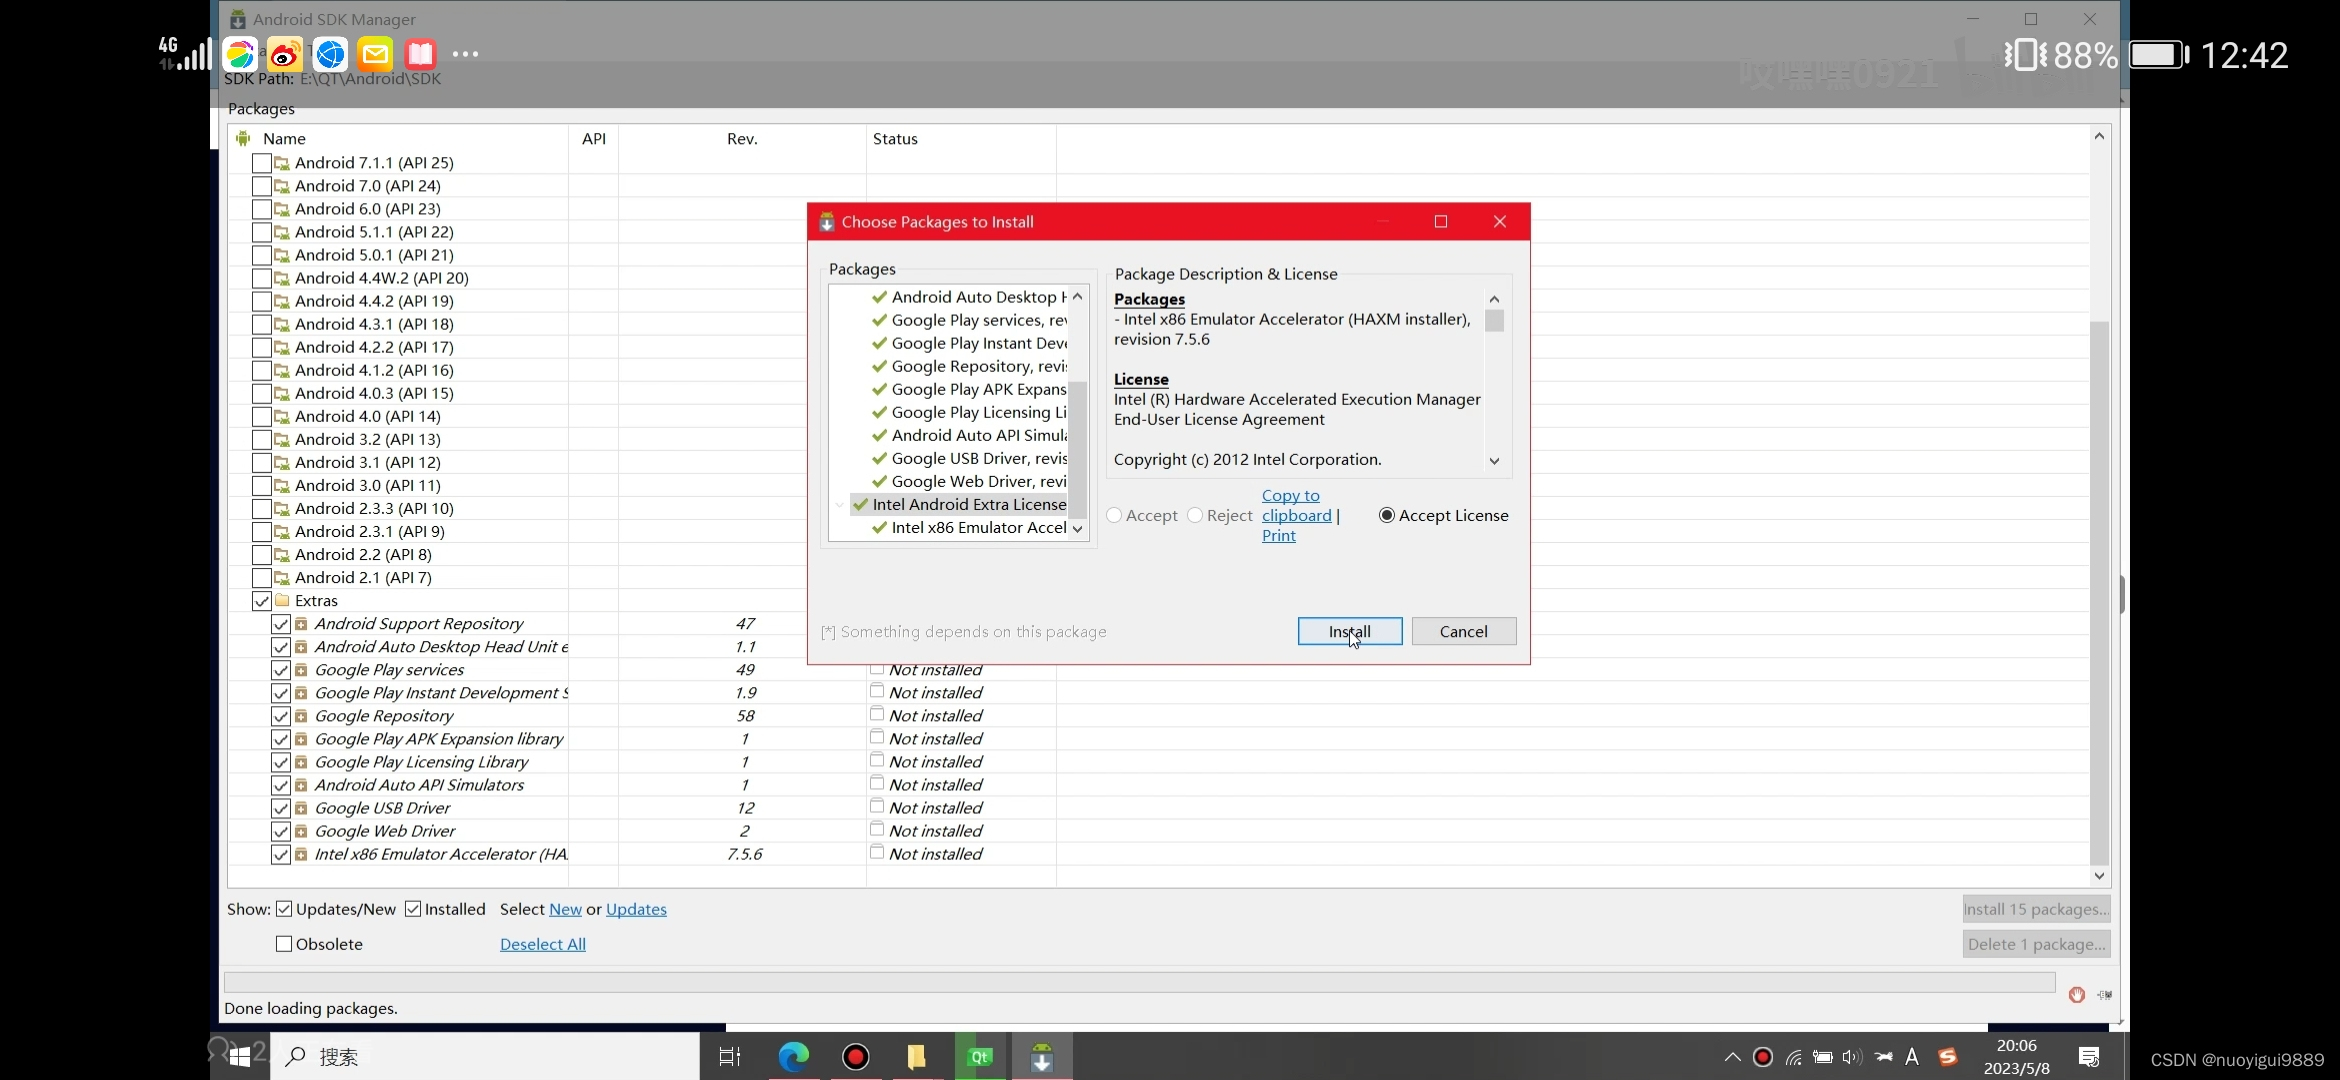Open the Sogou input method tray icon
2340x1080 pixels.
coord(1947,1057)
